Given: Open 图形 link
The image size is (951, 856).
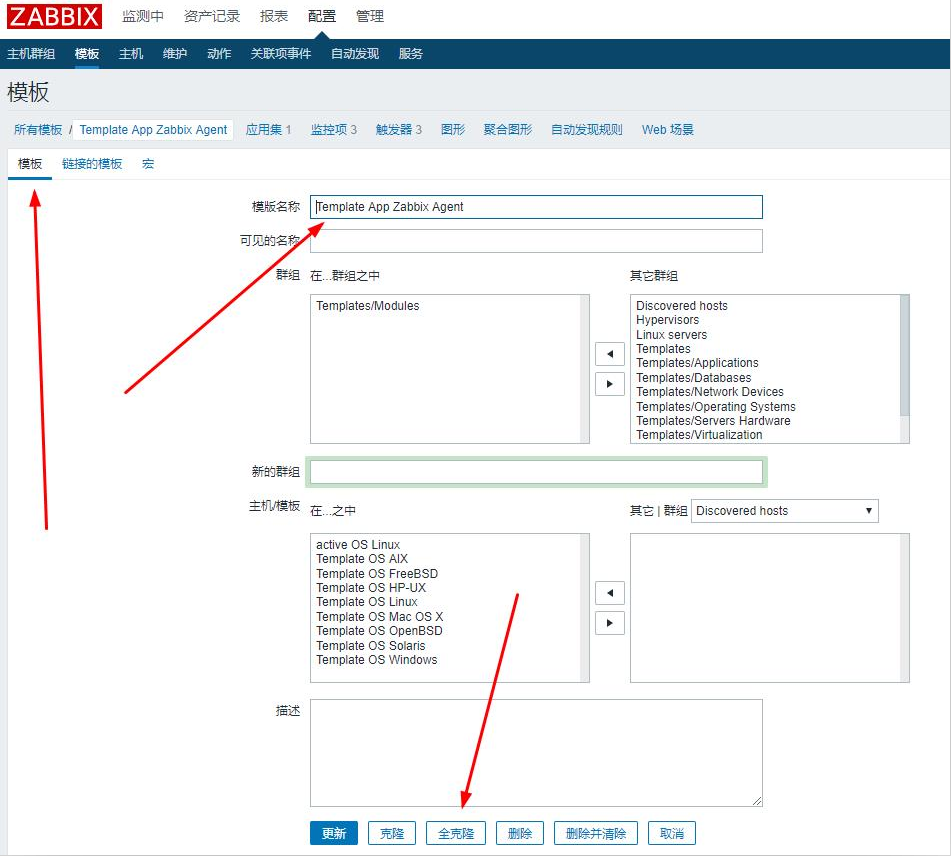Looking at the screenshot, I should (452, 130).
